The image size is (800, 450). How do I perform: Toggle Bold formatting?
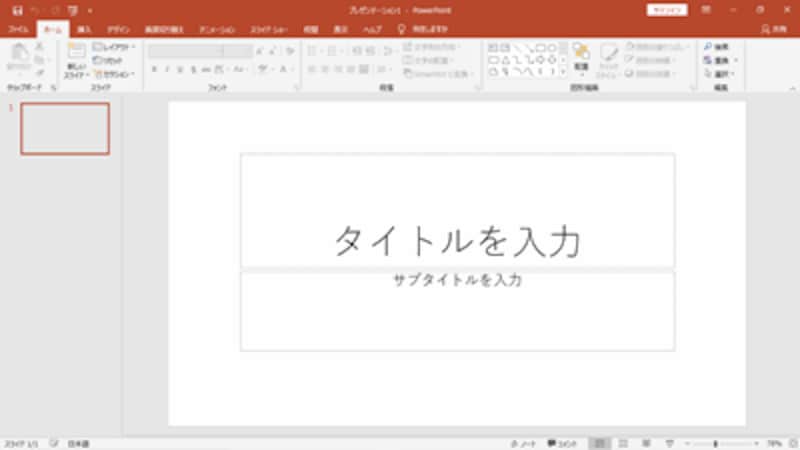pyautogui.click(x=154, y=69)
